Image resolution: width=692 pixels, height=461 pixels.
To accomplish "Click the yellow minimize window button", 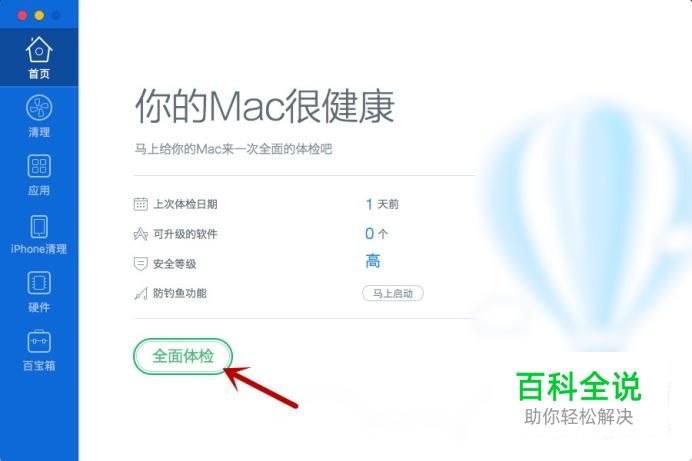I will 39,15.
